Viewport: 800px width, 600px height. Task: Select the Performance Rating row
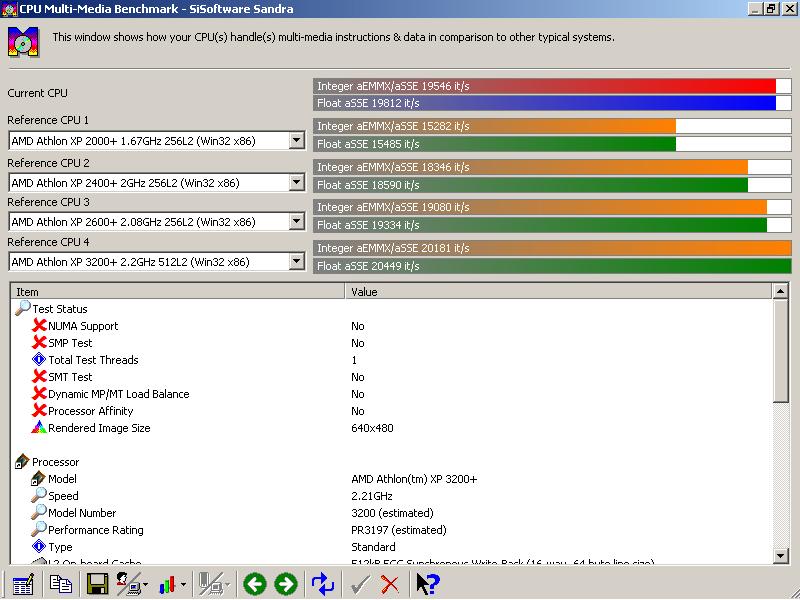pos(96,530)
